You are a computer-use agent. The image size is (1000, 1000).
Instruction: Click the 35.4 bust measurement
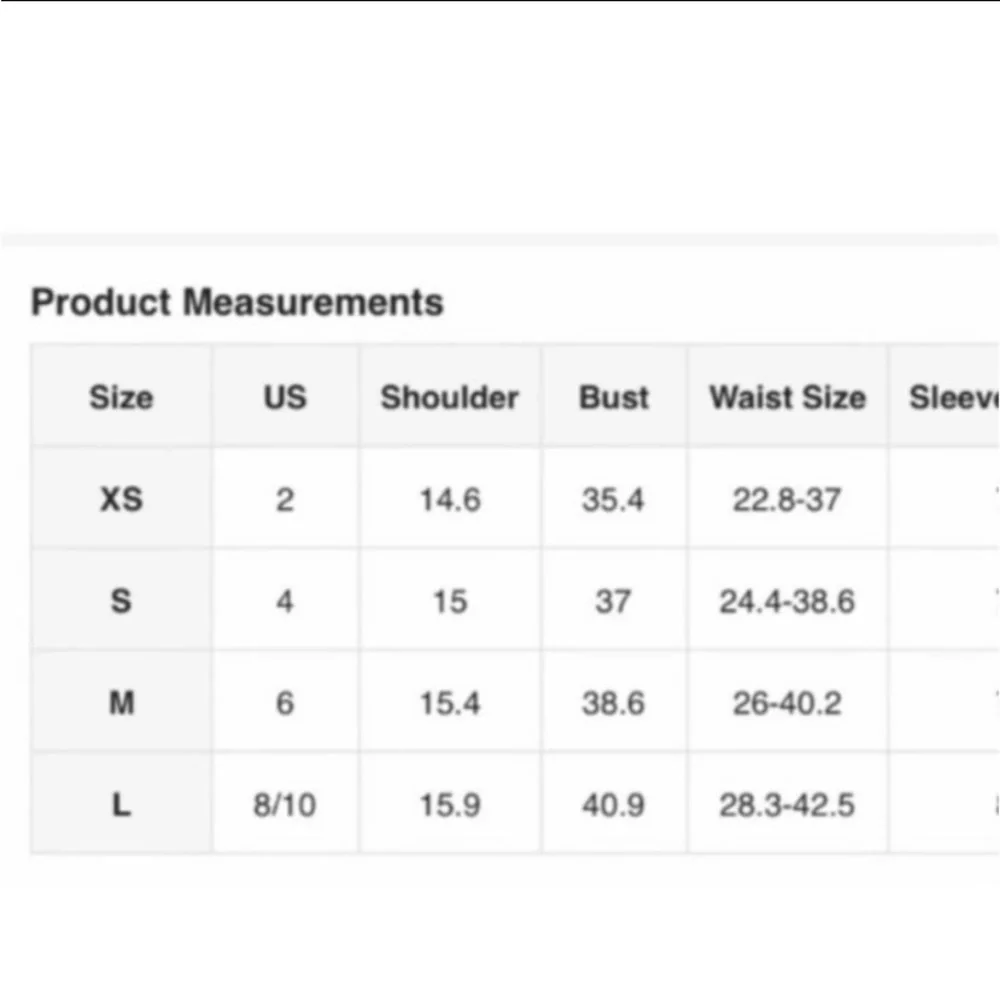tap(613, 499)
